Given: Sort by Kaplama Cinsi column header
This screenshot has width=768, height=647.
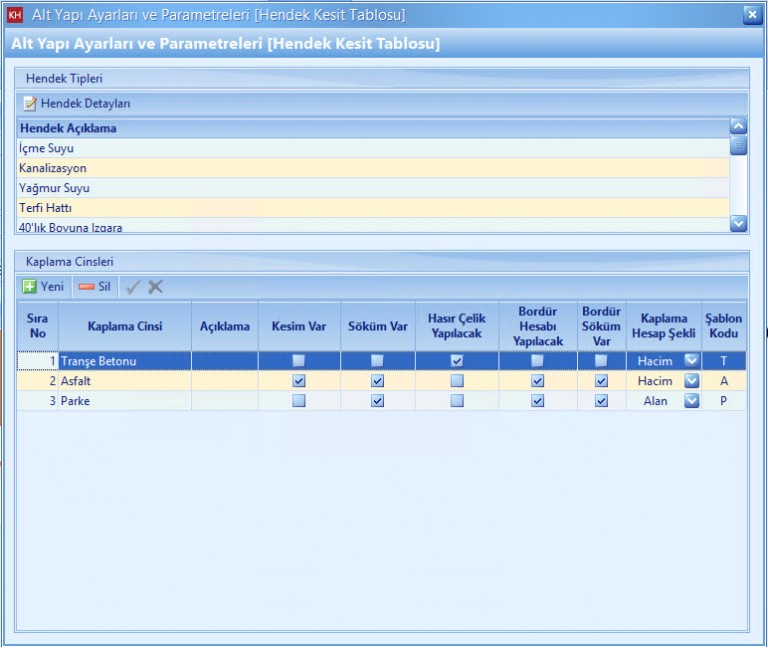Looking at the screenshot, I should [124, 326].
